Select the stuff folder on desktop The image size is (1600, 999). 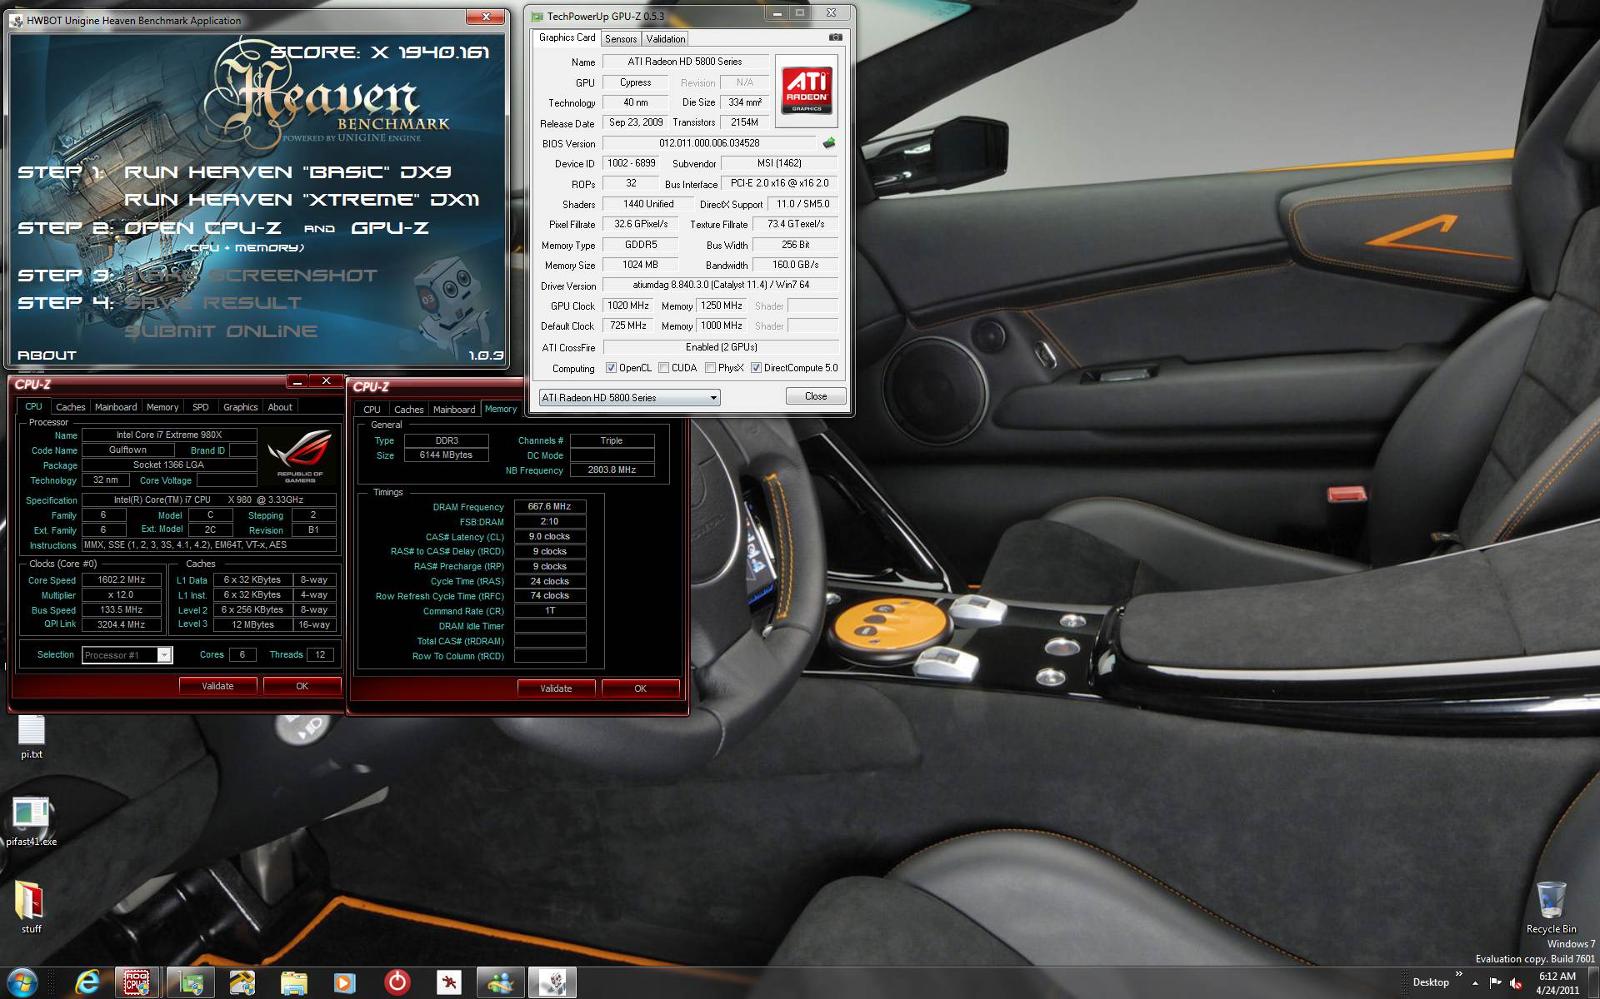[31, 907]
